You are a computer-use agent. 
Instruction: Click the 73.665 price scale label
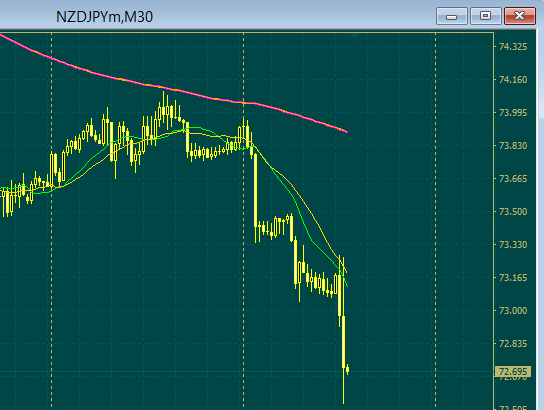click(x=513, y=179)
